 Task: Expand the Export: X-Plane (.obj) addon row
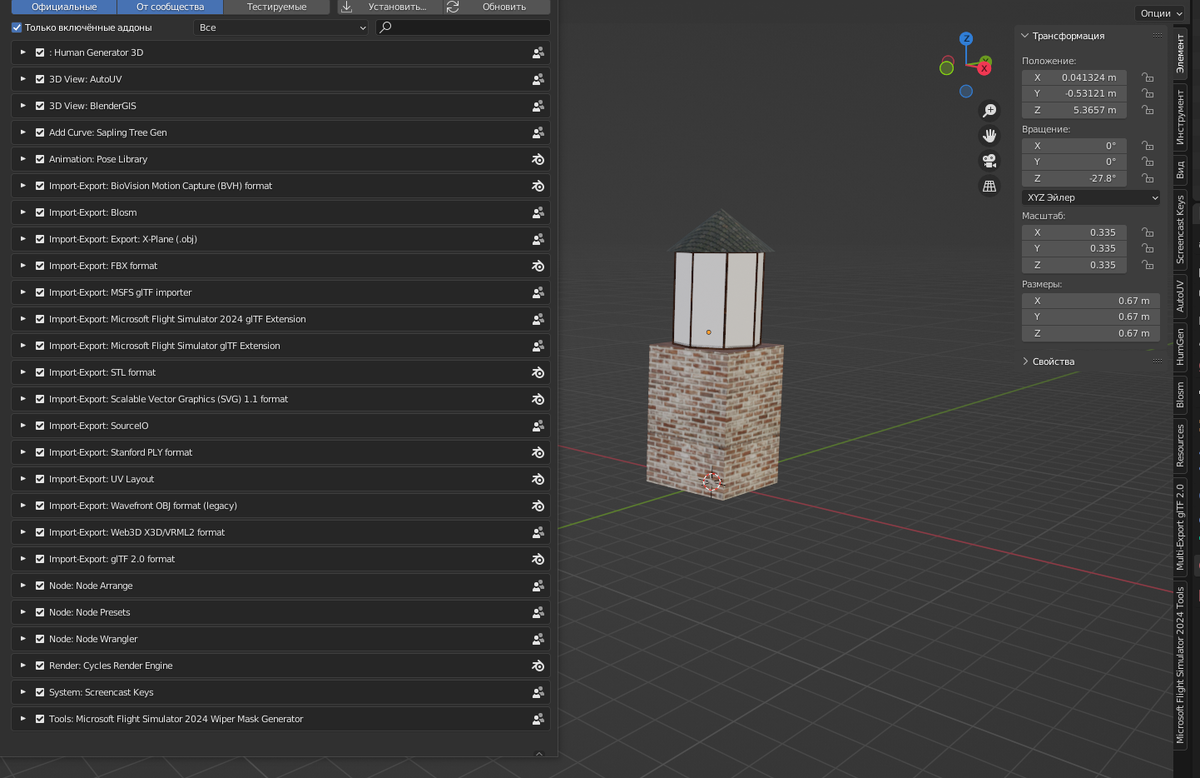click(x=23, y=239)
